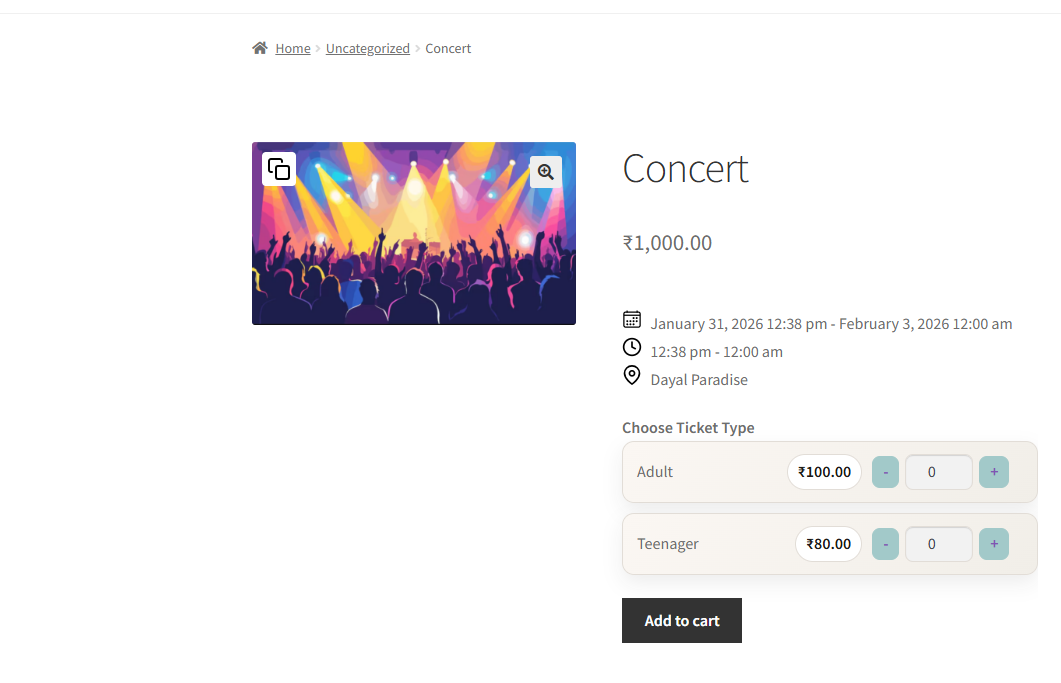Select the ₹100.00 Adult price pill

824,471
